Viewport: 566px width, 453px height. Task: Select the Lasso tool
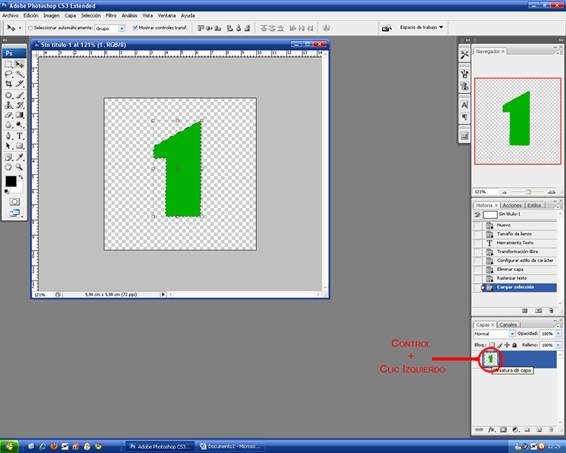click(9, 74)
